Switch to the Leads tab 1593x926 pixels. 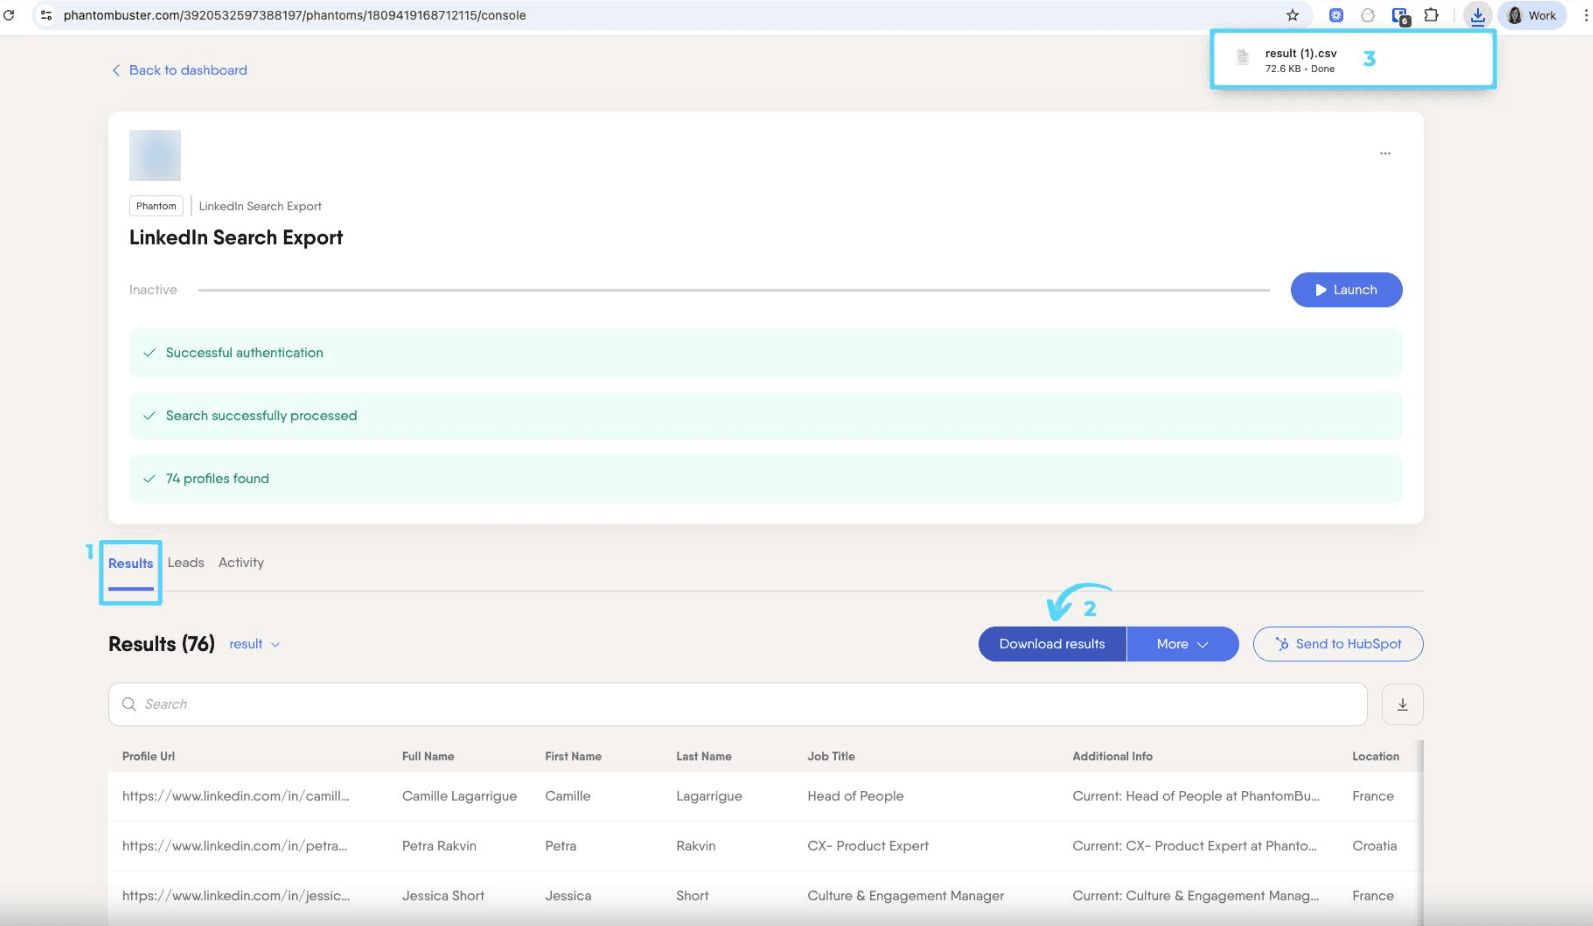(x=186, y=563)
